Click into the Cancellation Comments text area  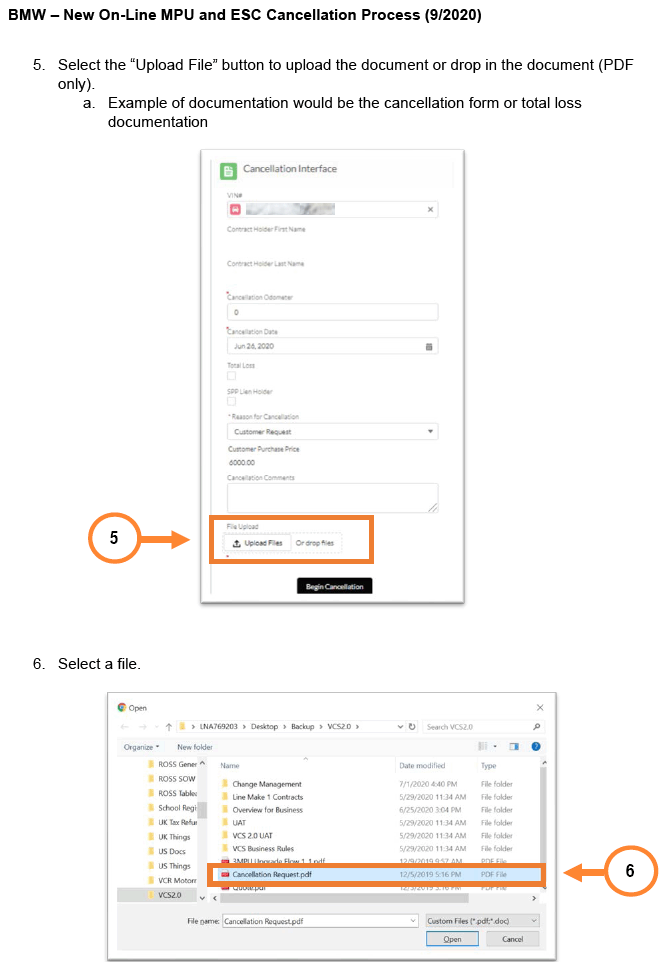[x=332, y=498]
